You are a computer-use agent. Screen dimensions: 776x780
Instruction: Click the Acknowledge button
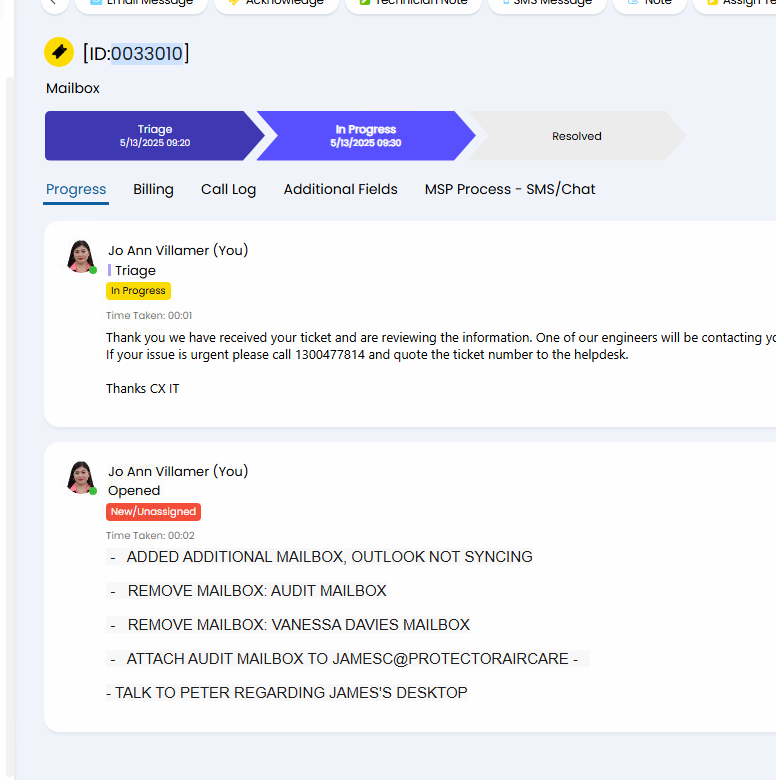point(277,4)
